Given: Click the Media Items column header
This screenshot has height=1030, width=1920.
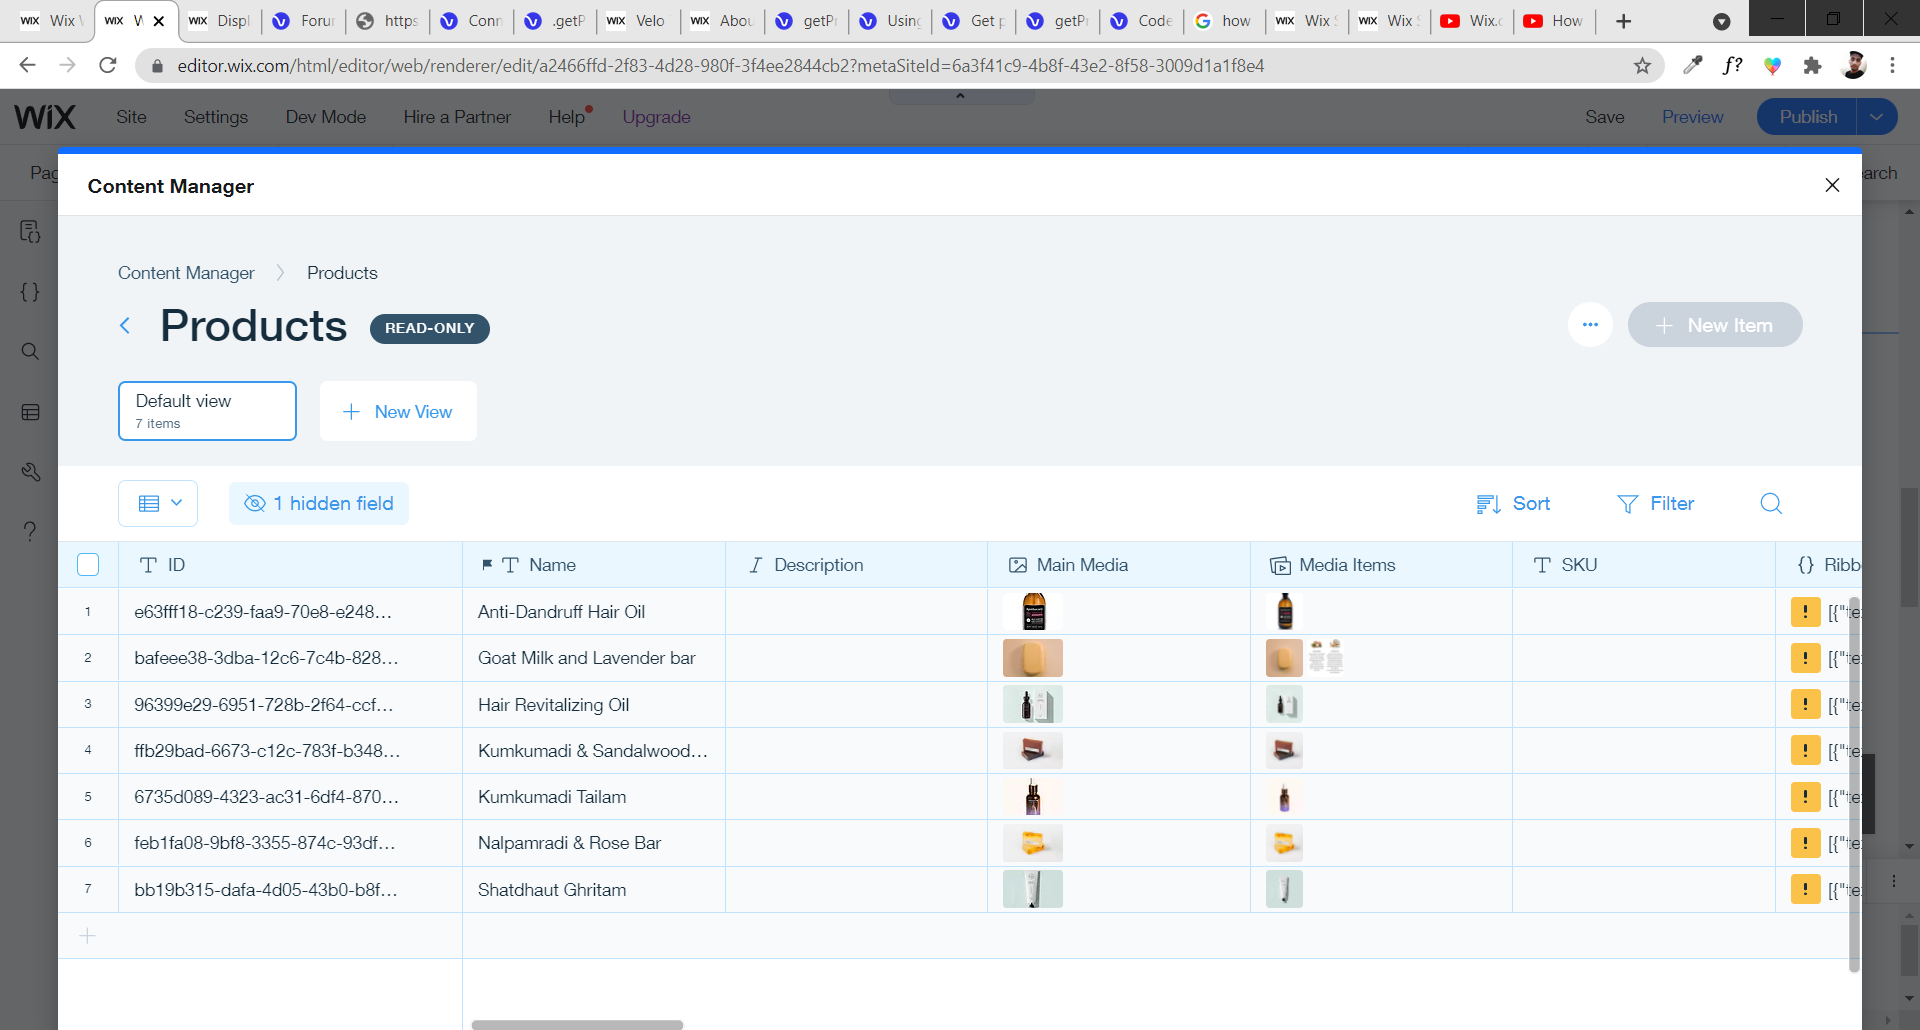Looking at the screenshot, I should click(x=1381, y=565).
